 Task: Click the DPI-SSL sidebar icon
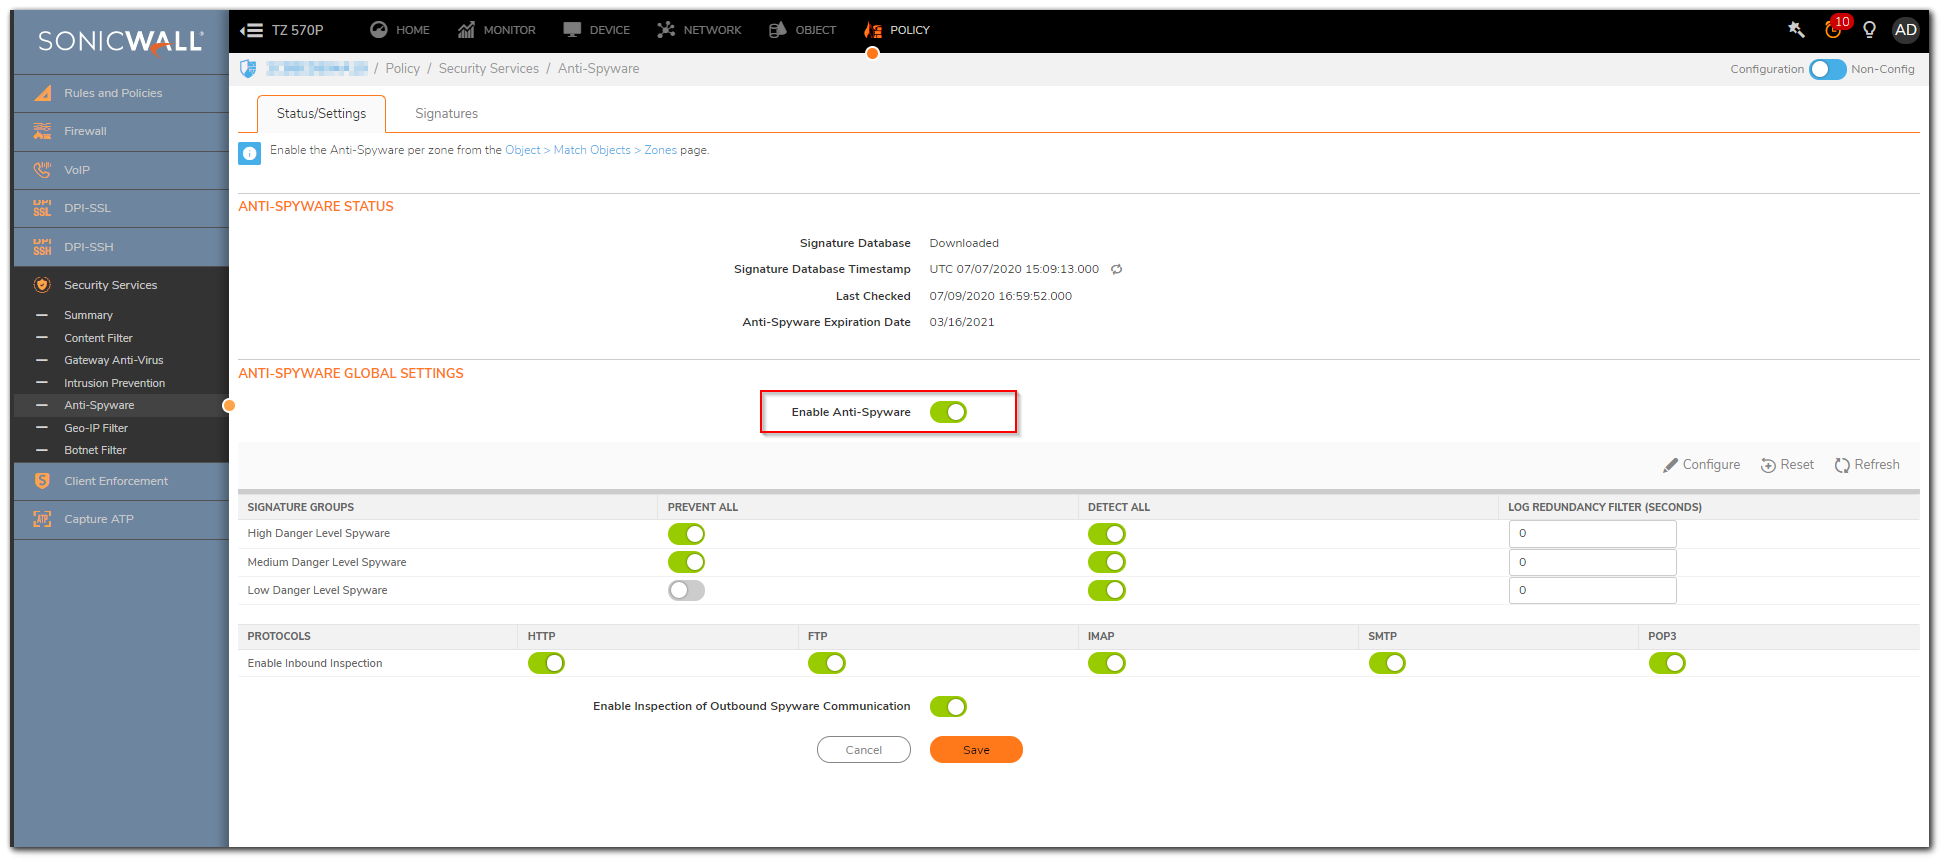42,208
